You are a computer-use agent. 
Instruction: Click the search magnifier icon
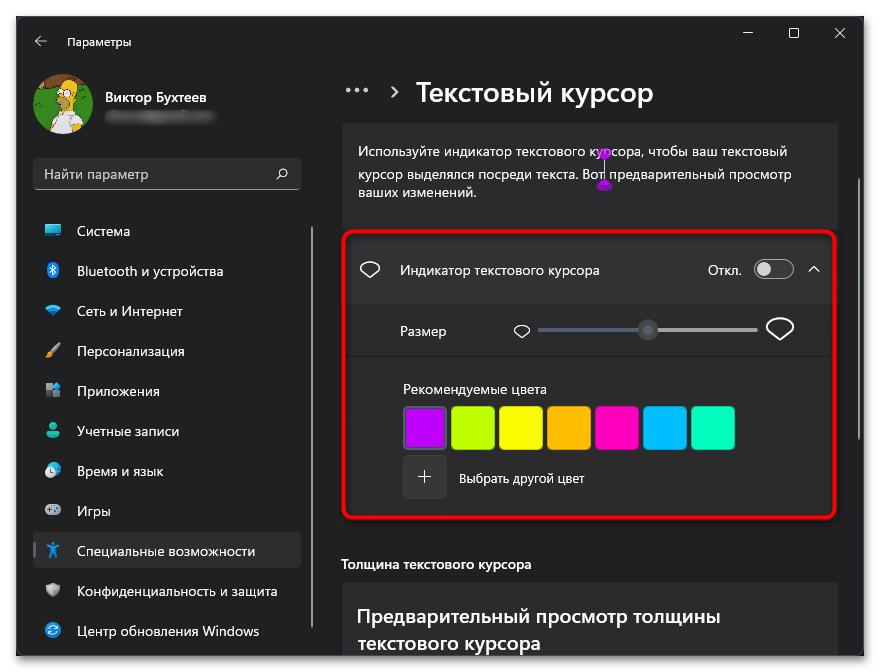pyautogui.click(x=283, y=174)
